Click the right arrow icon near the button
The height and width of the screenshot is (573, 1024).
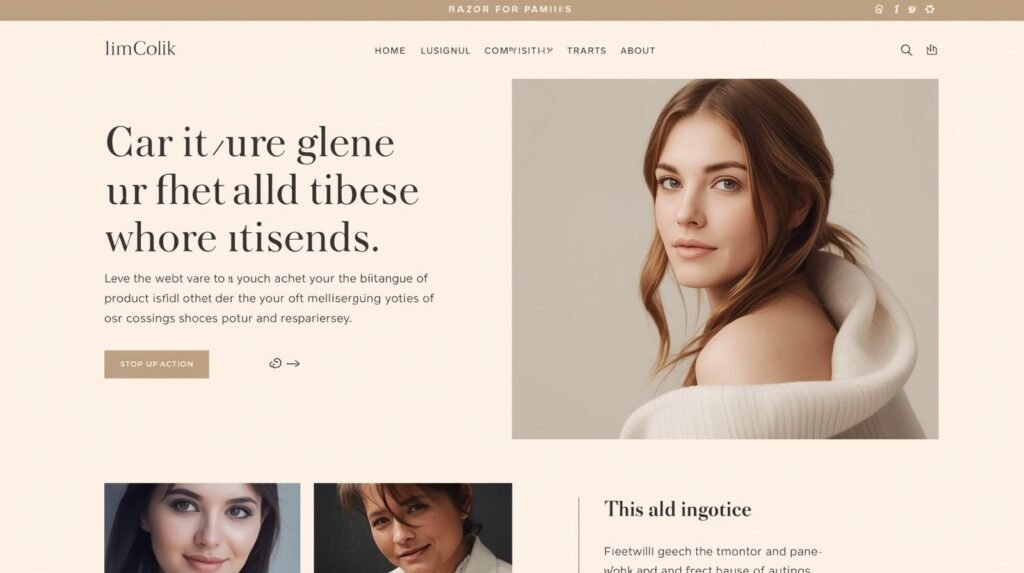tap(293, 363)
